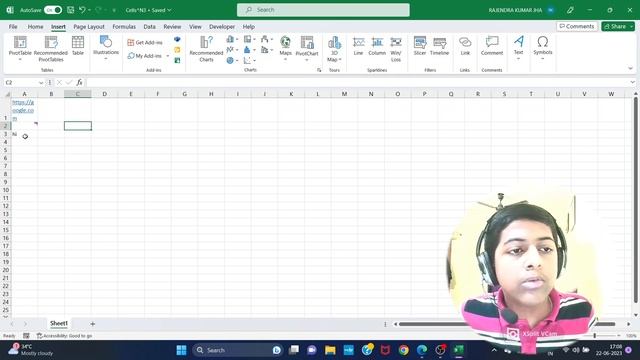Insert a Win/Loss sparkline
The width and height of the screenshot is (640, 360).
tap(396, 49)
